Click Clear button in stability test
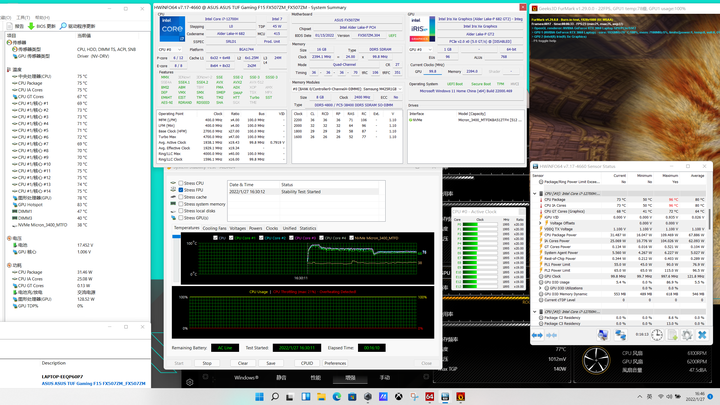This screenshot has height=405, width=720. 243,363
